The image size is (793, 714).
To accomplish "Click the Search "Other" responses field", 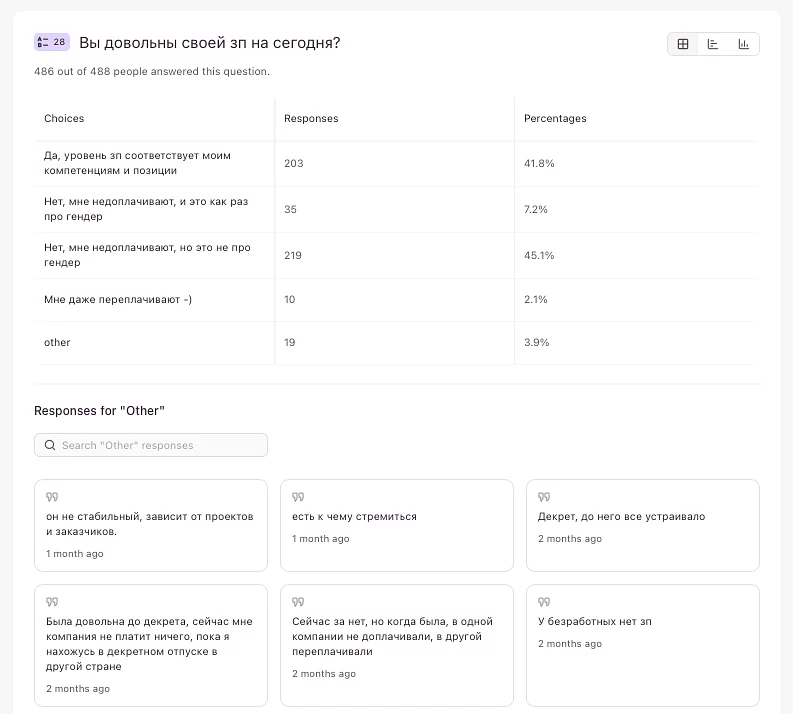I will [160, 445].
